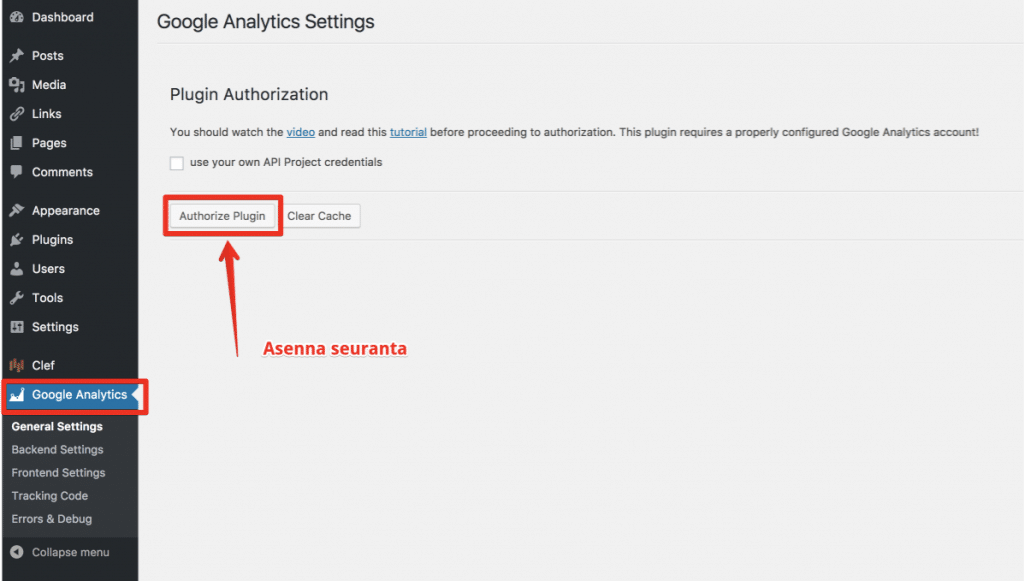
Task: Click the Comments speech bubble icon
Action: [x=17, y=172]
